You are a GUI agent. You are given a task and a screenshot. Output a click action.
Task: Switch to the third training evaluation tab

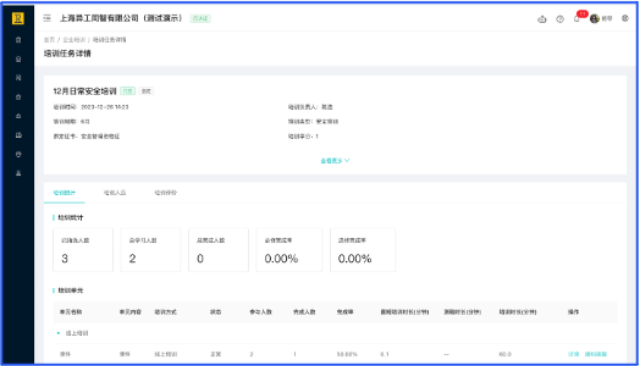click(166, 193)
